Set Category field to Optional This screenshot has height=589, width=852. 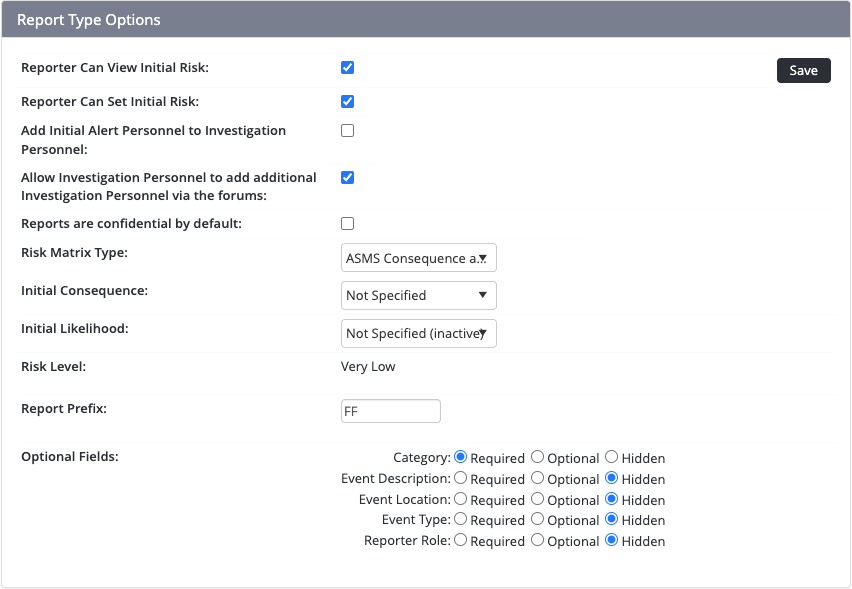539,458
